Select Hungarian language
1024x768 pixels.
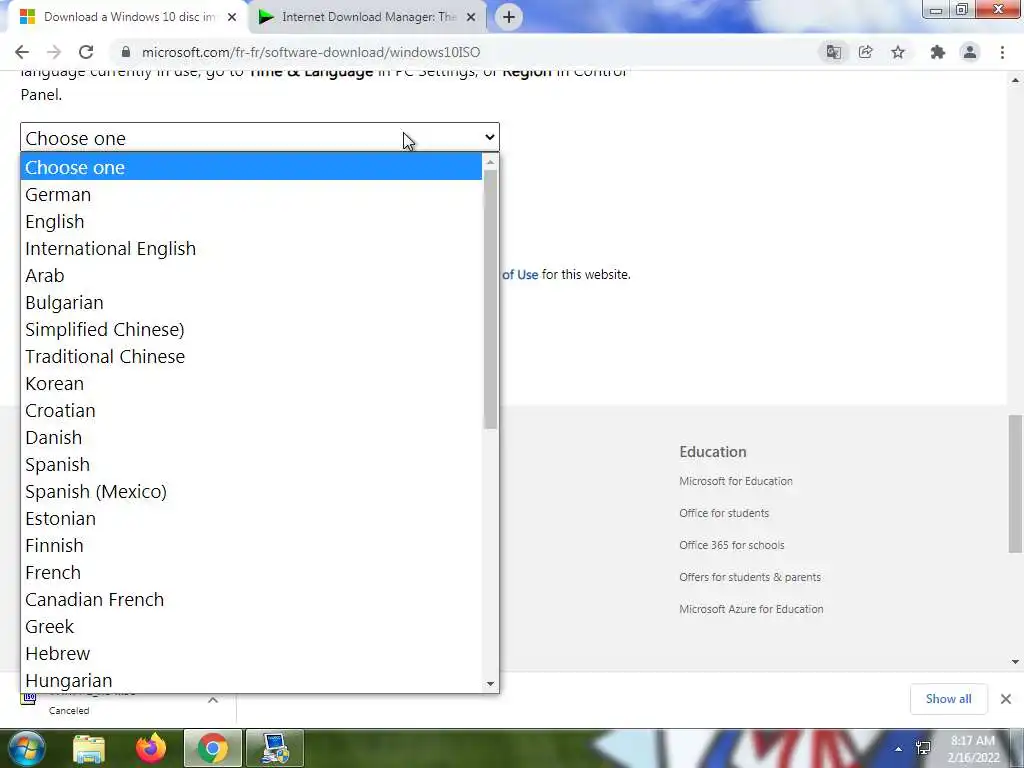click(x=251, y=680)
